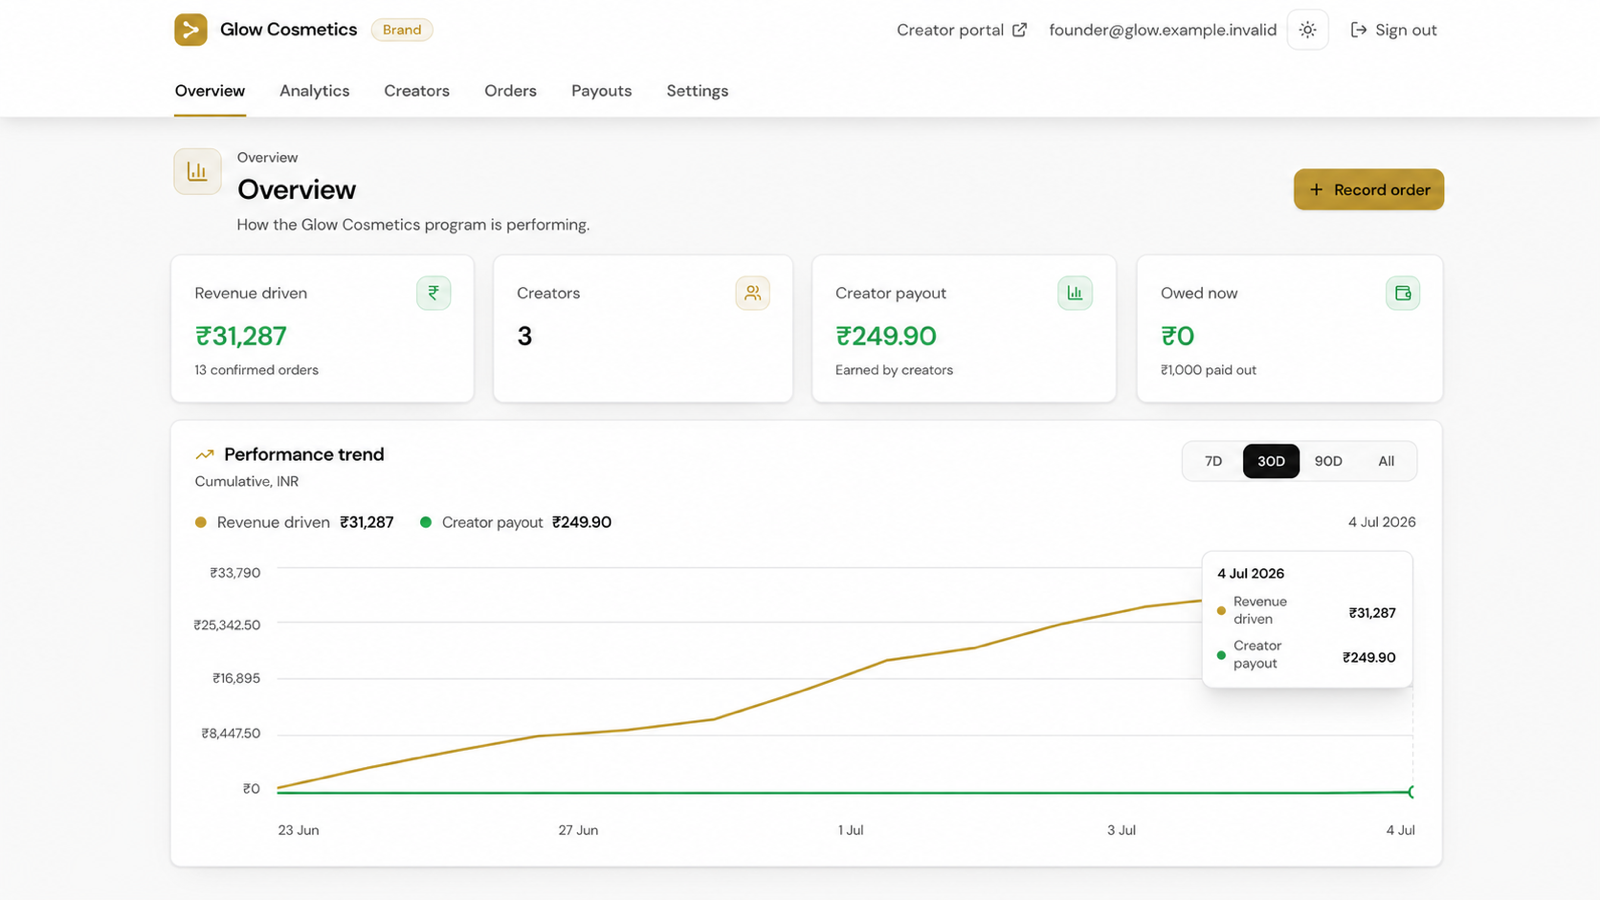Click the rupee icon on Revenue driven card

434,293
